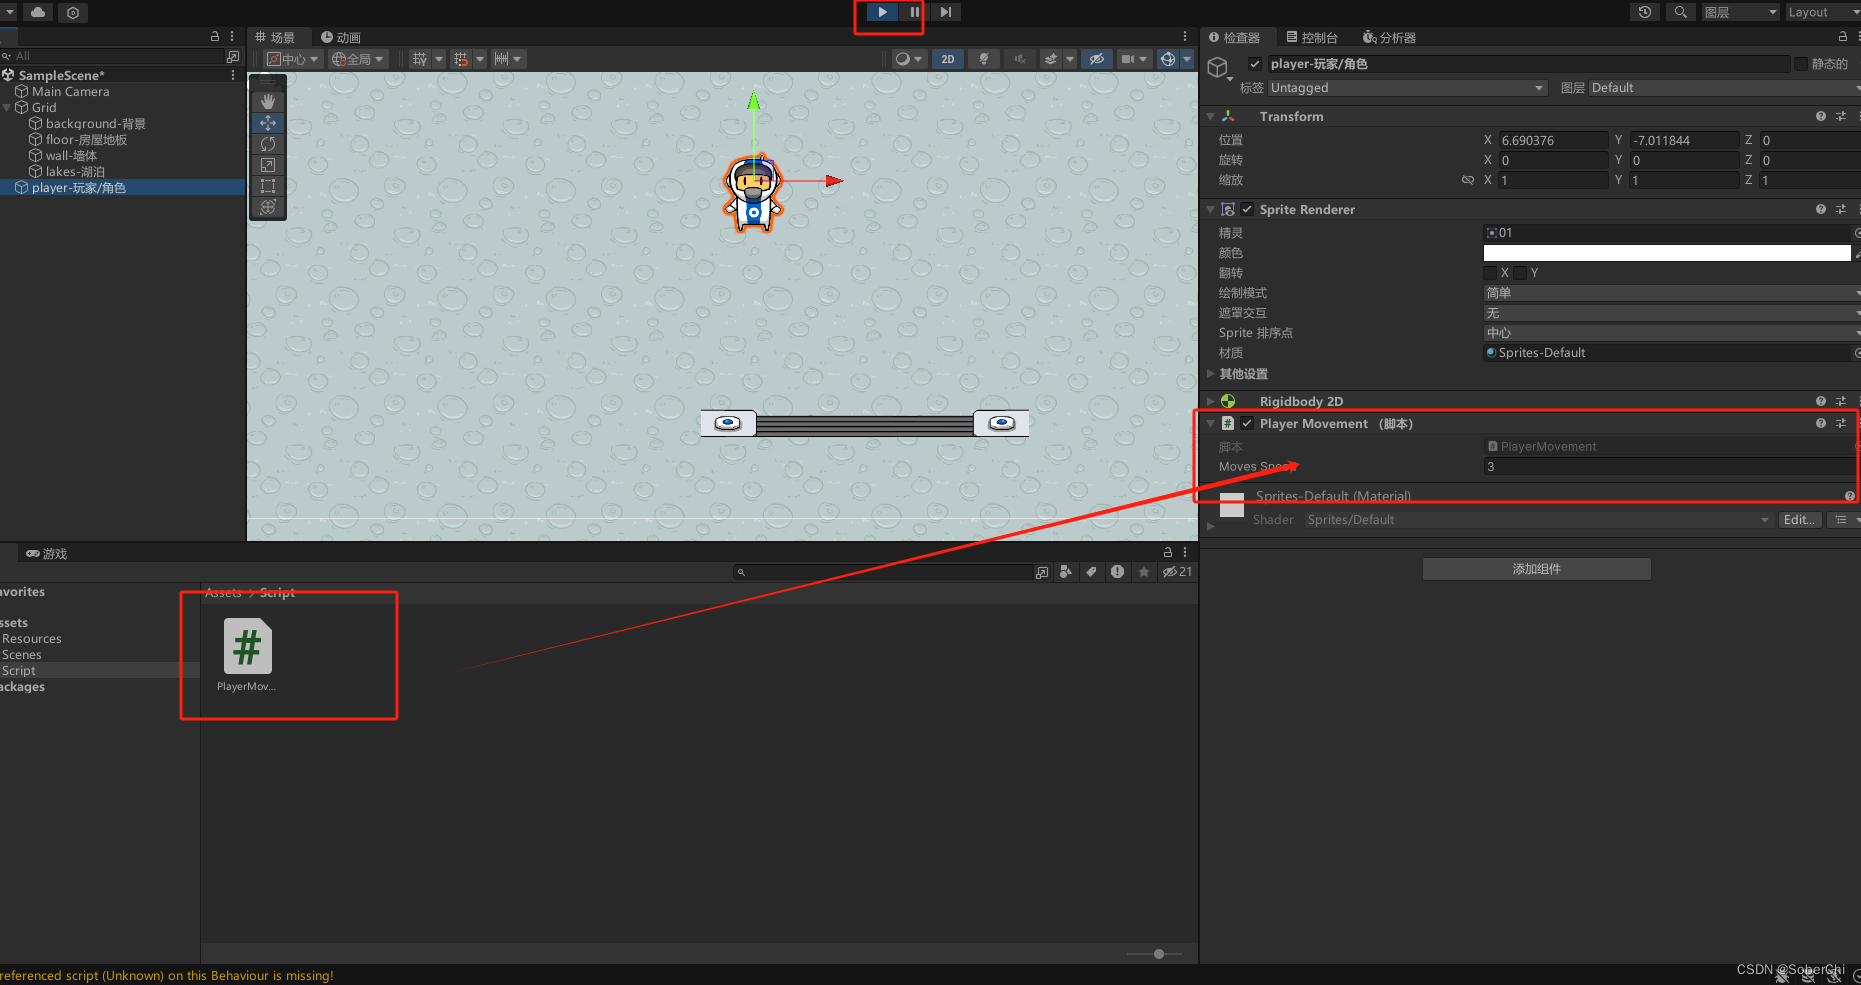Click the Play button
This screenshot has width=1861, height=985.
[882, 12]
